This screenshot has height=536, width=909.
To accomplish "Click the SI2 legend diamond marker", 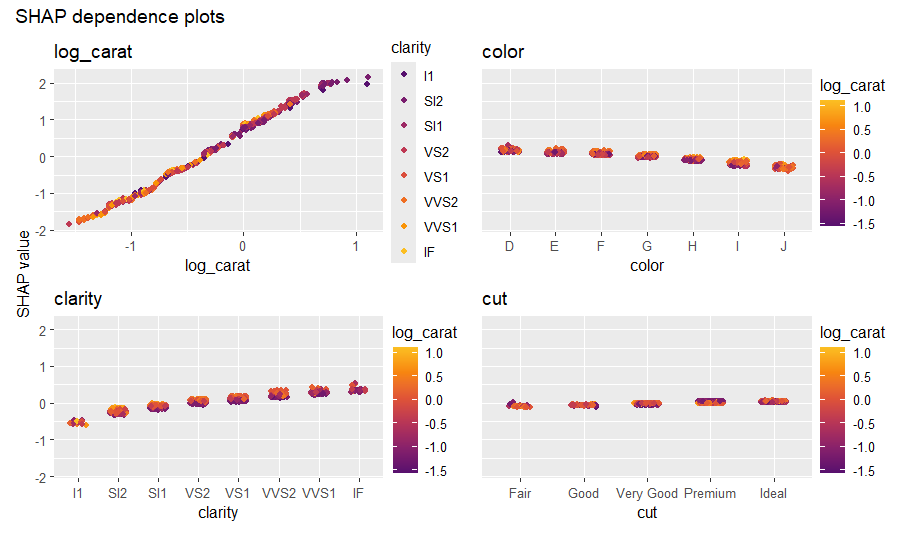I will point(402,100).
